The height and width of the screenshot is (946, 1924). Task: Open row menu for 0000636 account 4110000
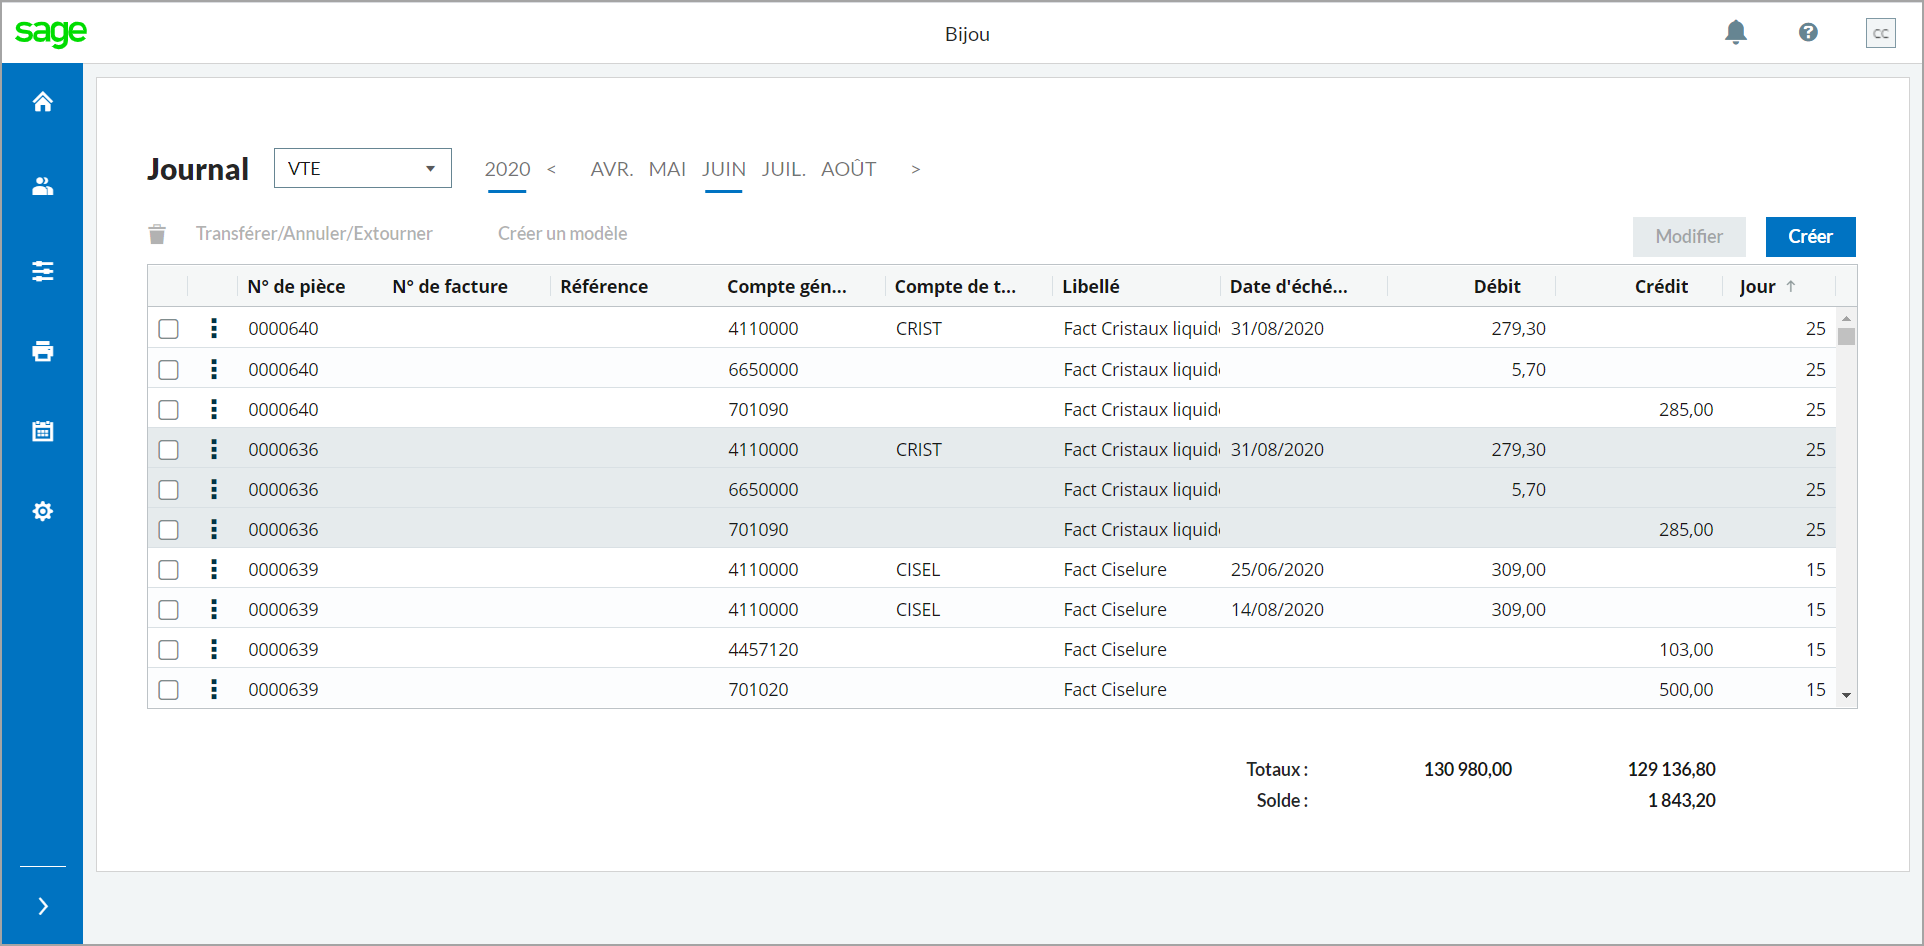coord(214,449)
